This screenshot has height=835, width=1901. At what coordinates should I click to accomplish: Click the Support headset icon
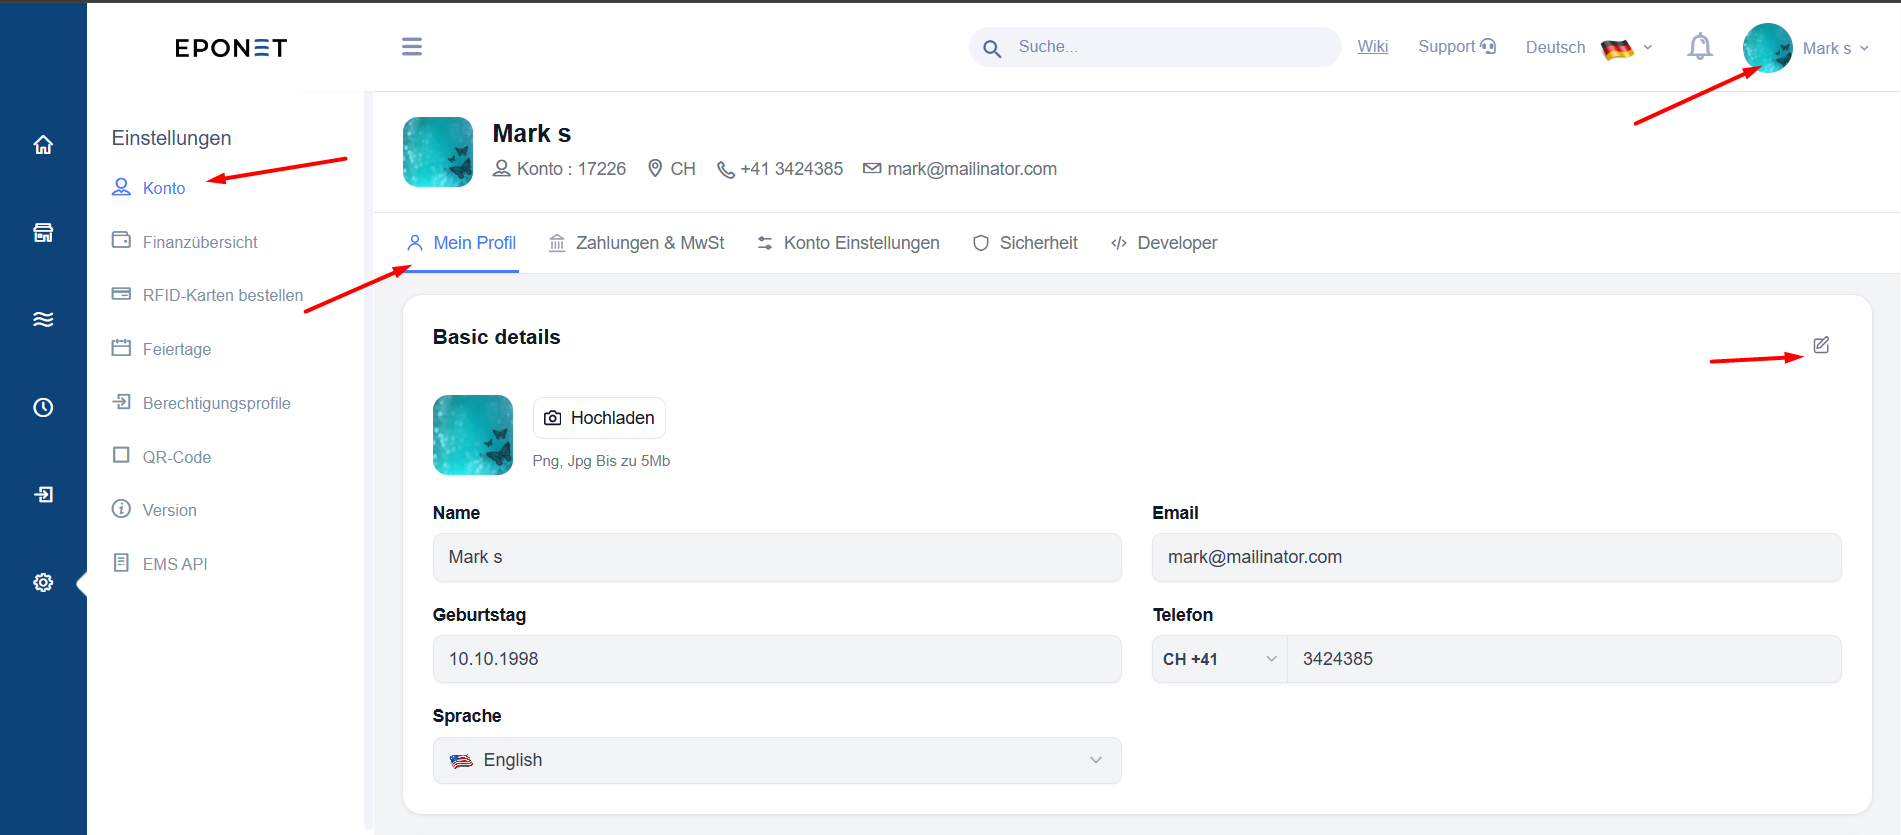coord(1488,46)
